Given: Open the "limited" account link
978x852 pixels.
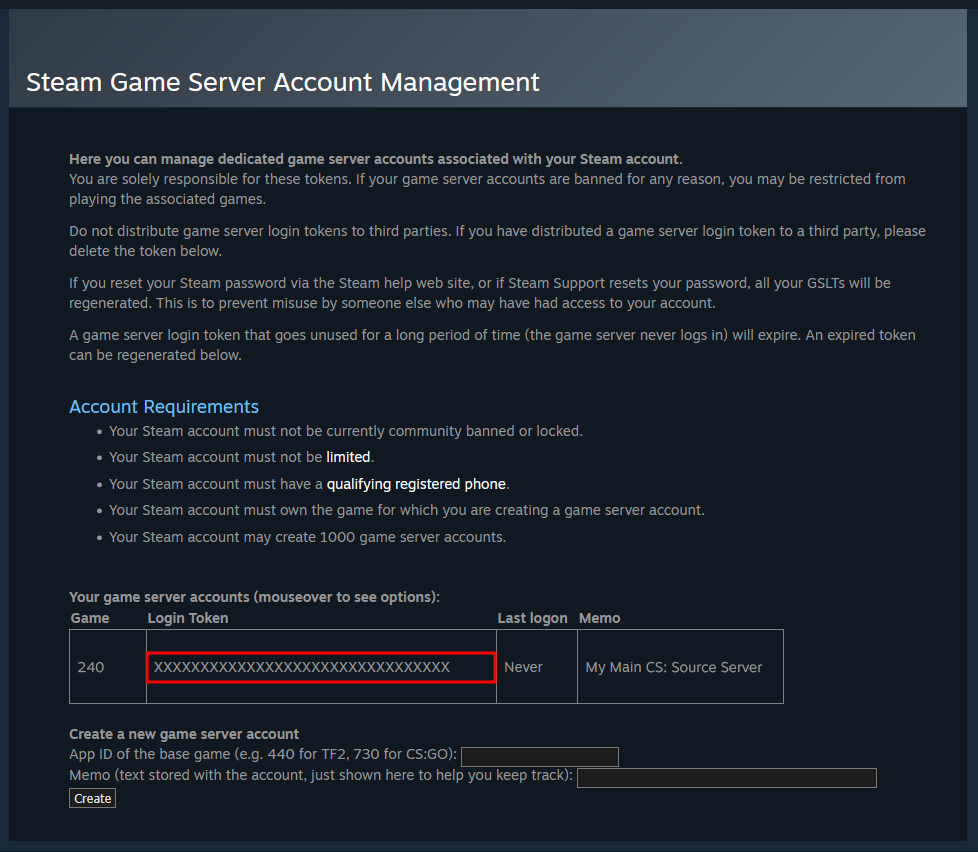Looking at the screenshot, I should click(348, 457).
